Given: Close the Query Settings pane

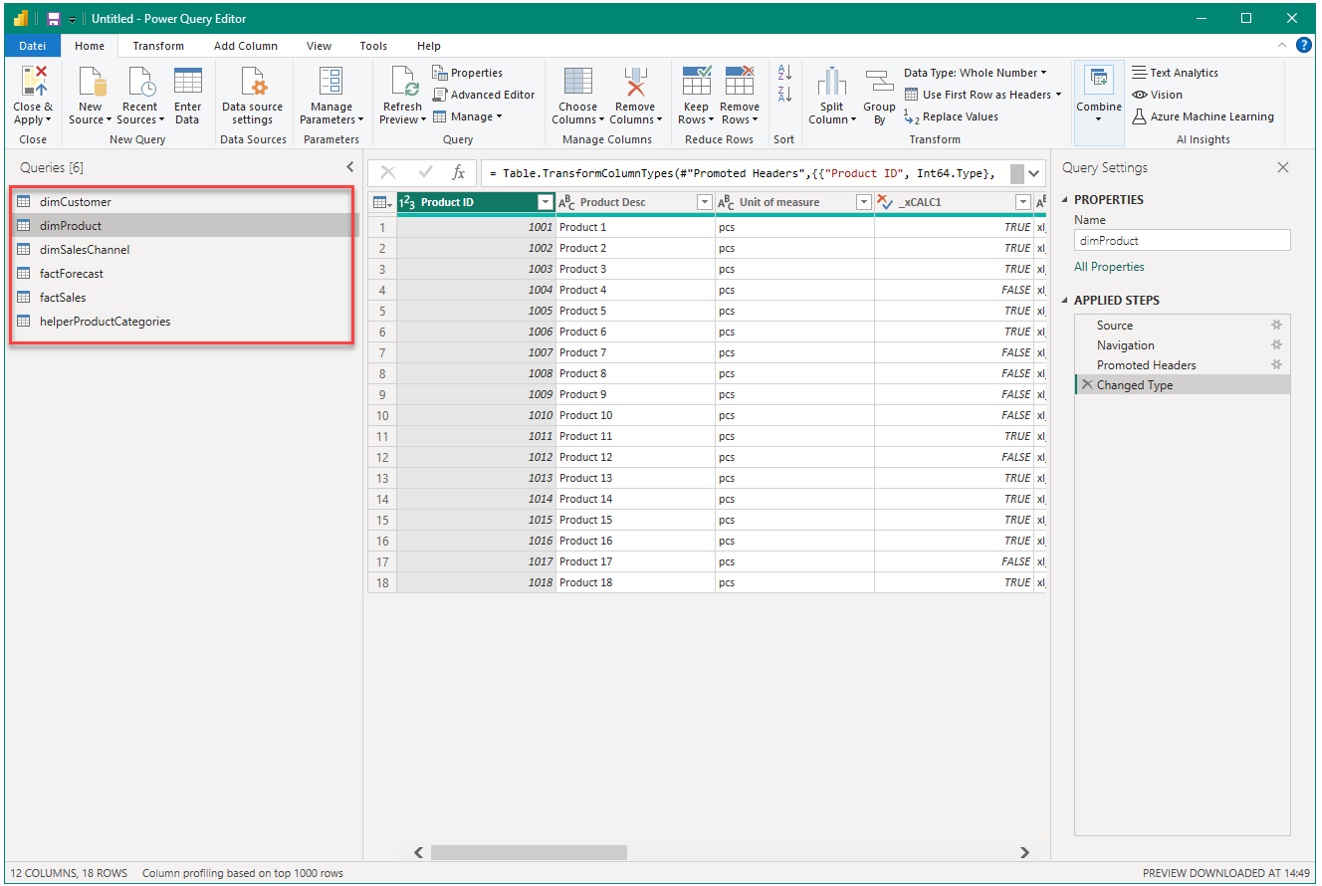Looking at the screenshot, I should click(x=1283, y=168).
